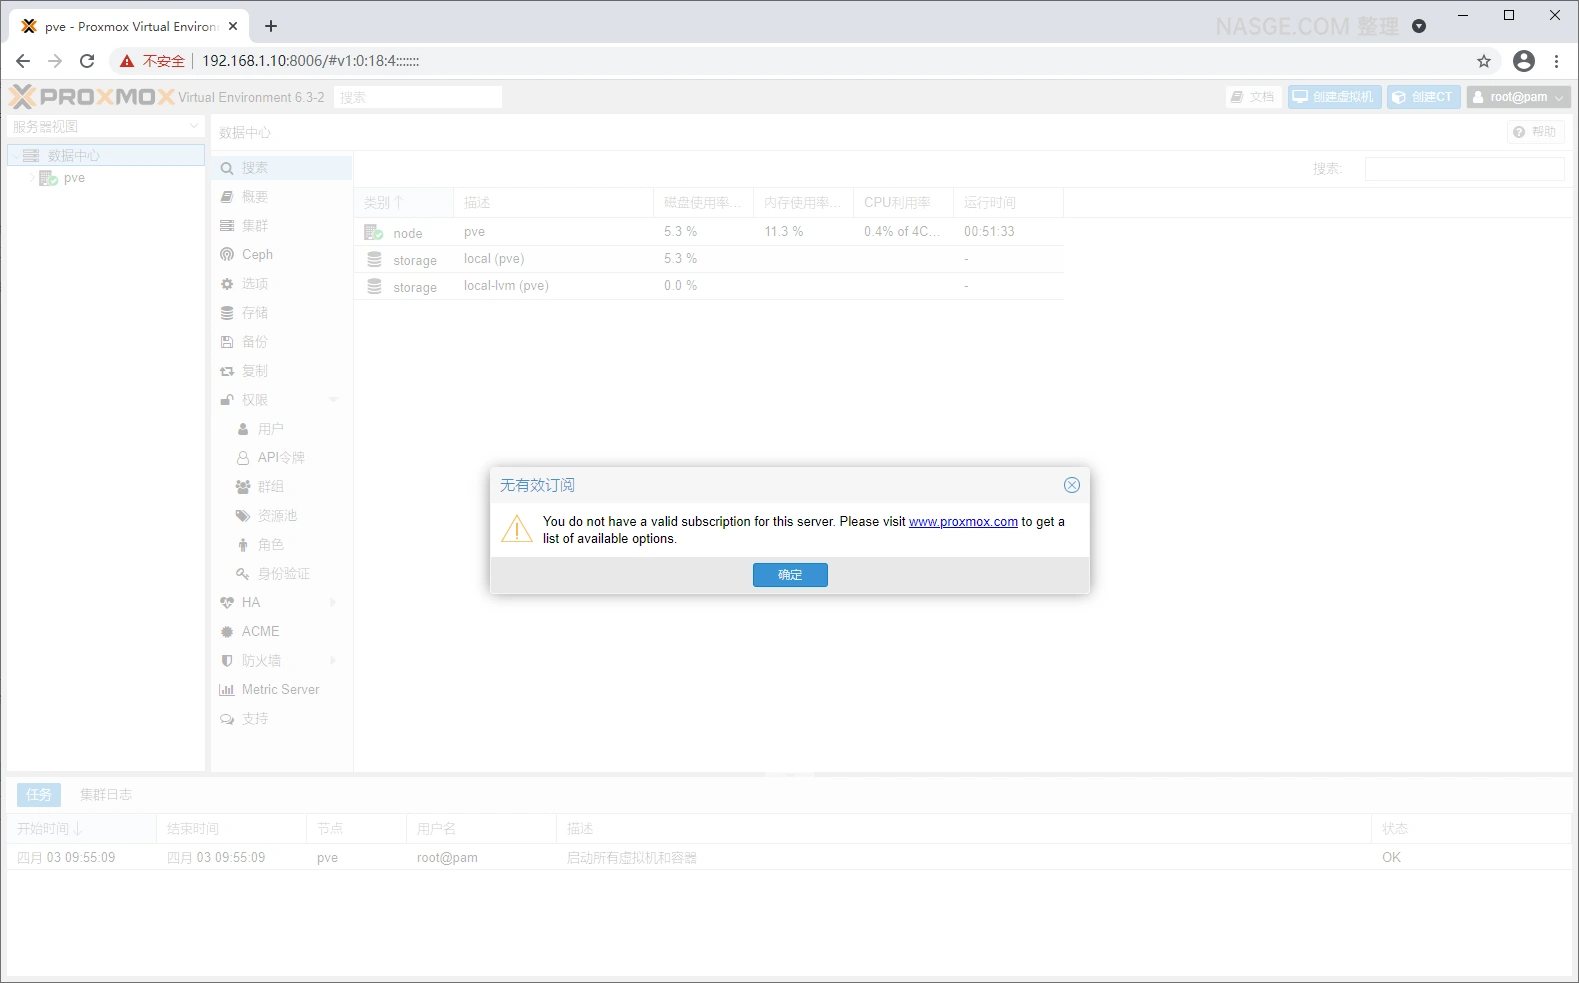Sort tasks by 开始时间 column
1579x983 pixels.
(81, 829)
